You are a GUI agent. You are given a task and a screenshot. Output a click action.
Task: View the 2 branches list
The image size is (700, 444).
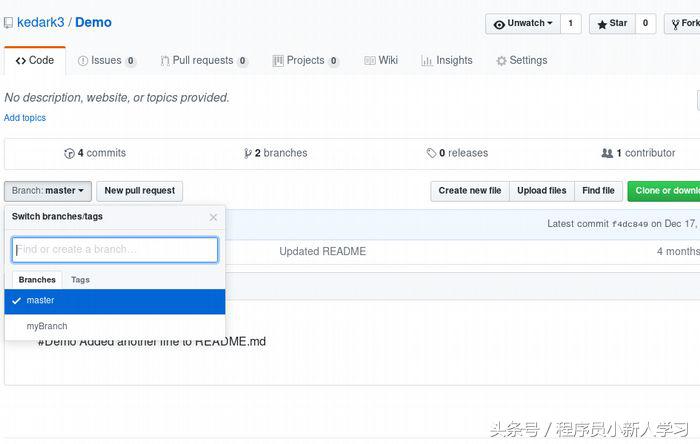275,153
